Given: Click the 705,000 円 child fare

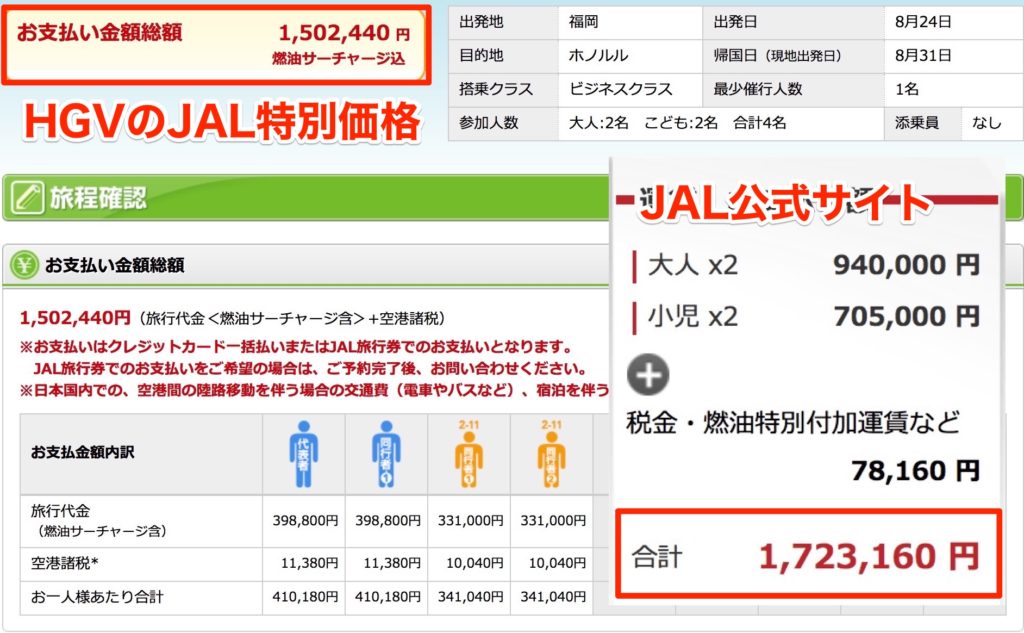Looking at the screenshot, I should 906,317.
